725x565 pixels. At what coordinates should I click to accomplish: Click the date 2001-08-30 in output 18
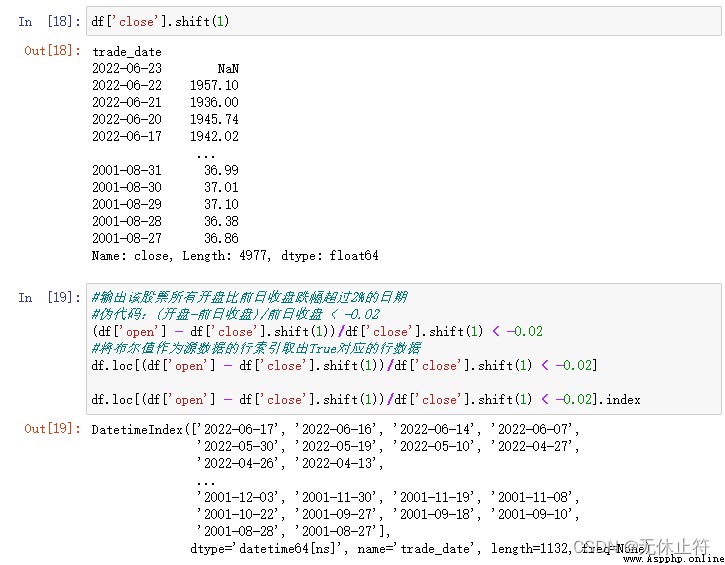pyautogui.click(x=127, y=187)
